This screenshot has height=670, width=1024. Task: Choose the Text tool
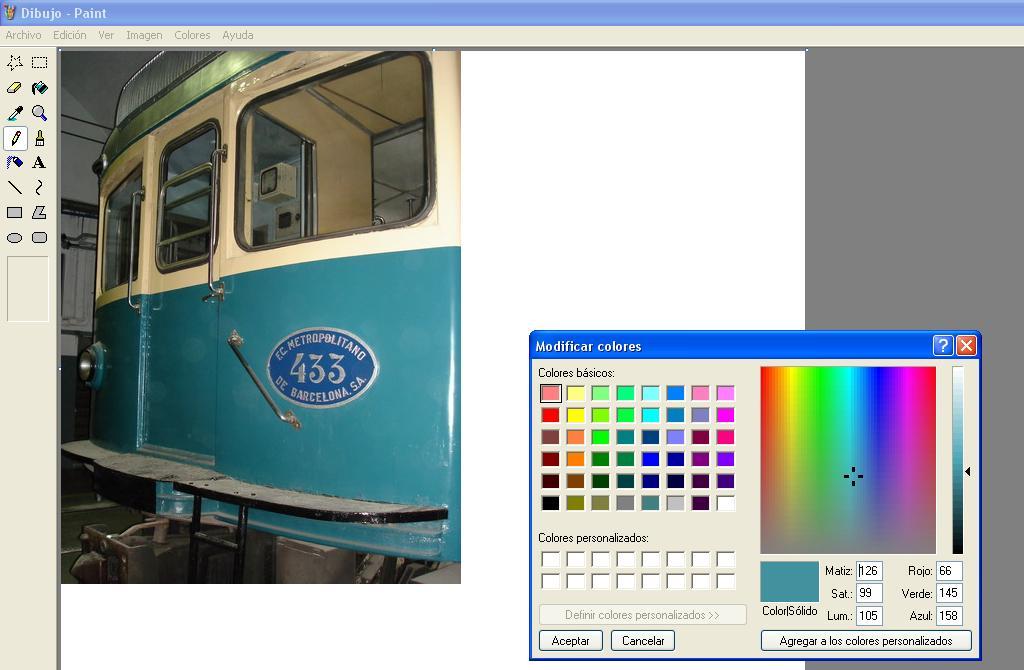click(x=40, y=162)
